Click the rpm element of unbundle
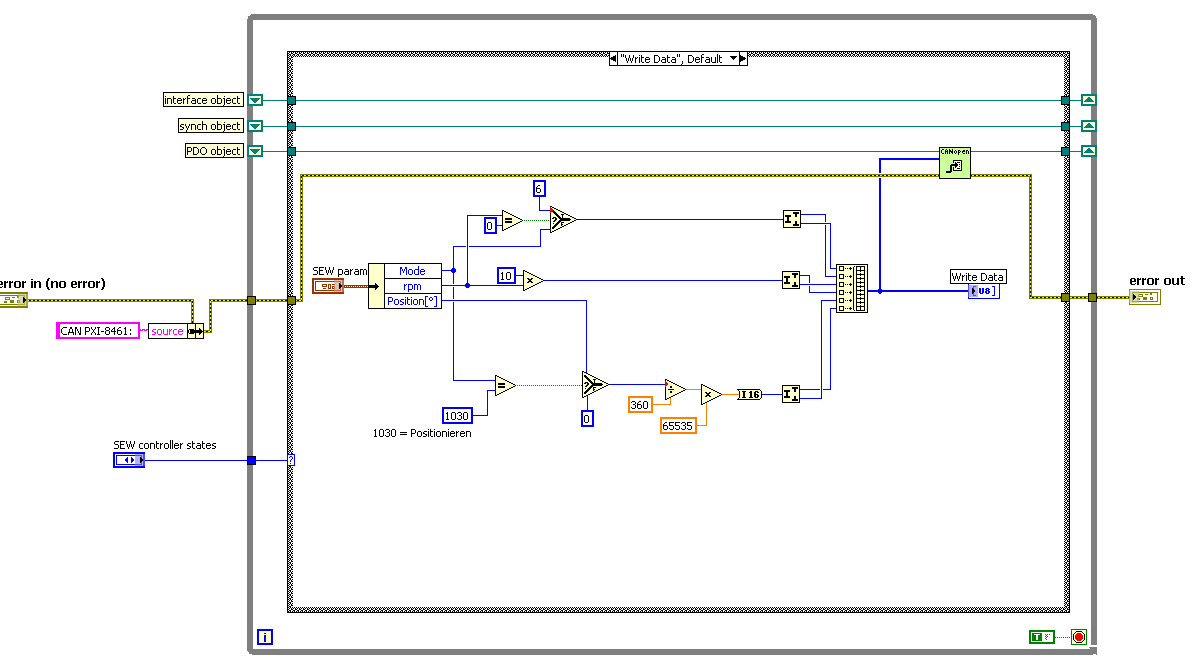 (x=413, y=286)
